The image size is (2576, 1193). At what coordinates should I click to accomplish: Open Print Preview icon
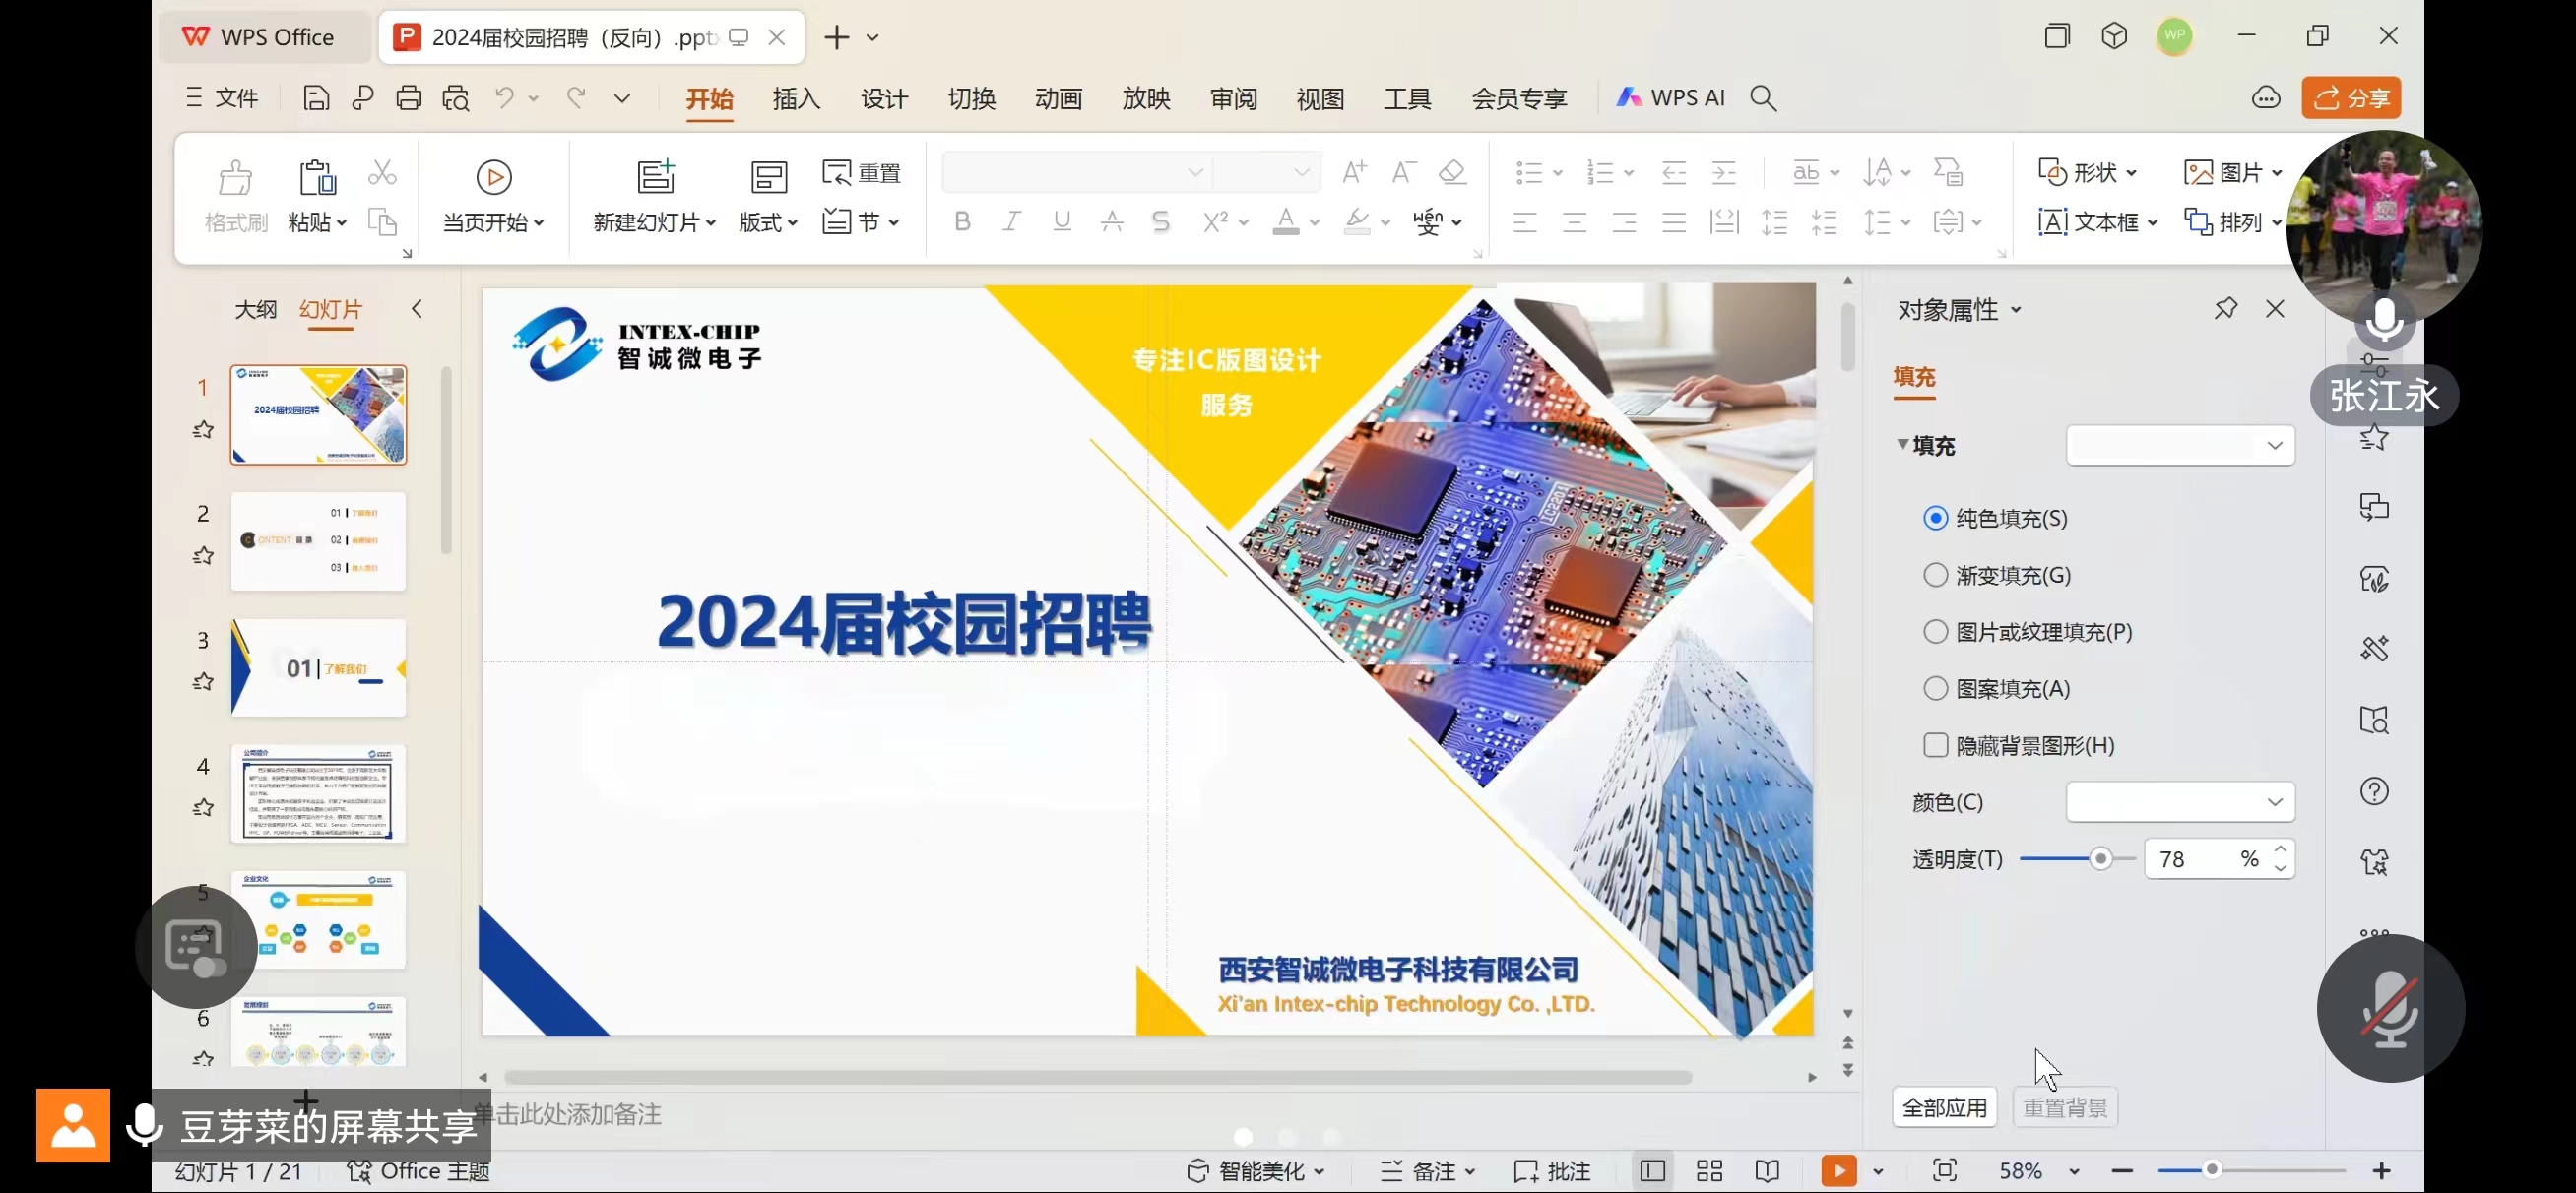click(x=456, y=98)
